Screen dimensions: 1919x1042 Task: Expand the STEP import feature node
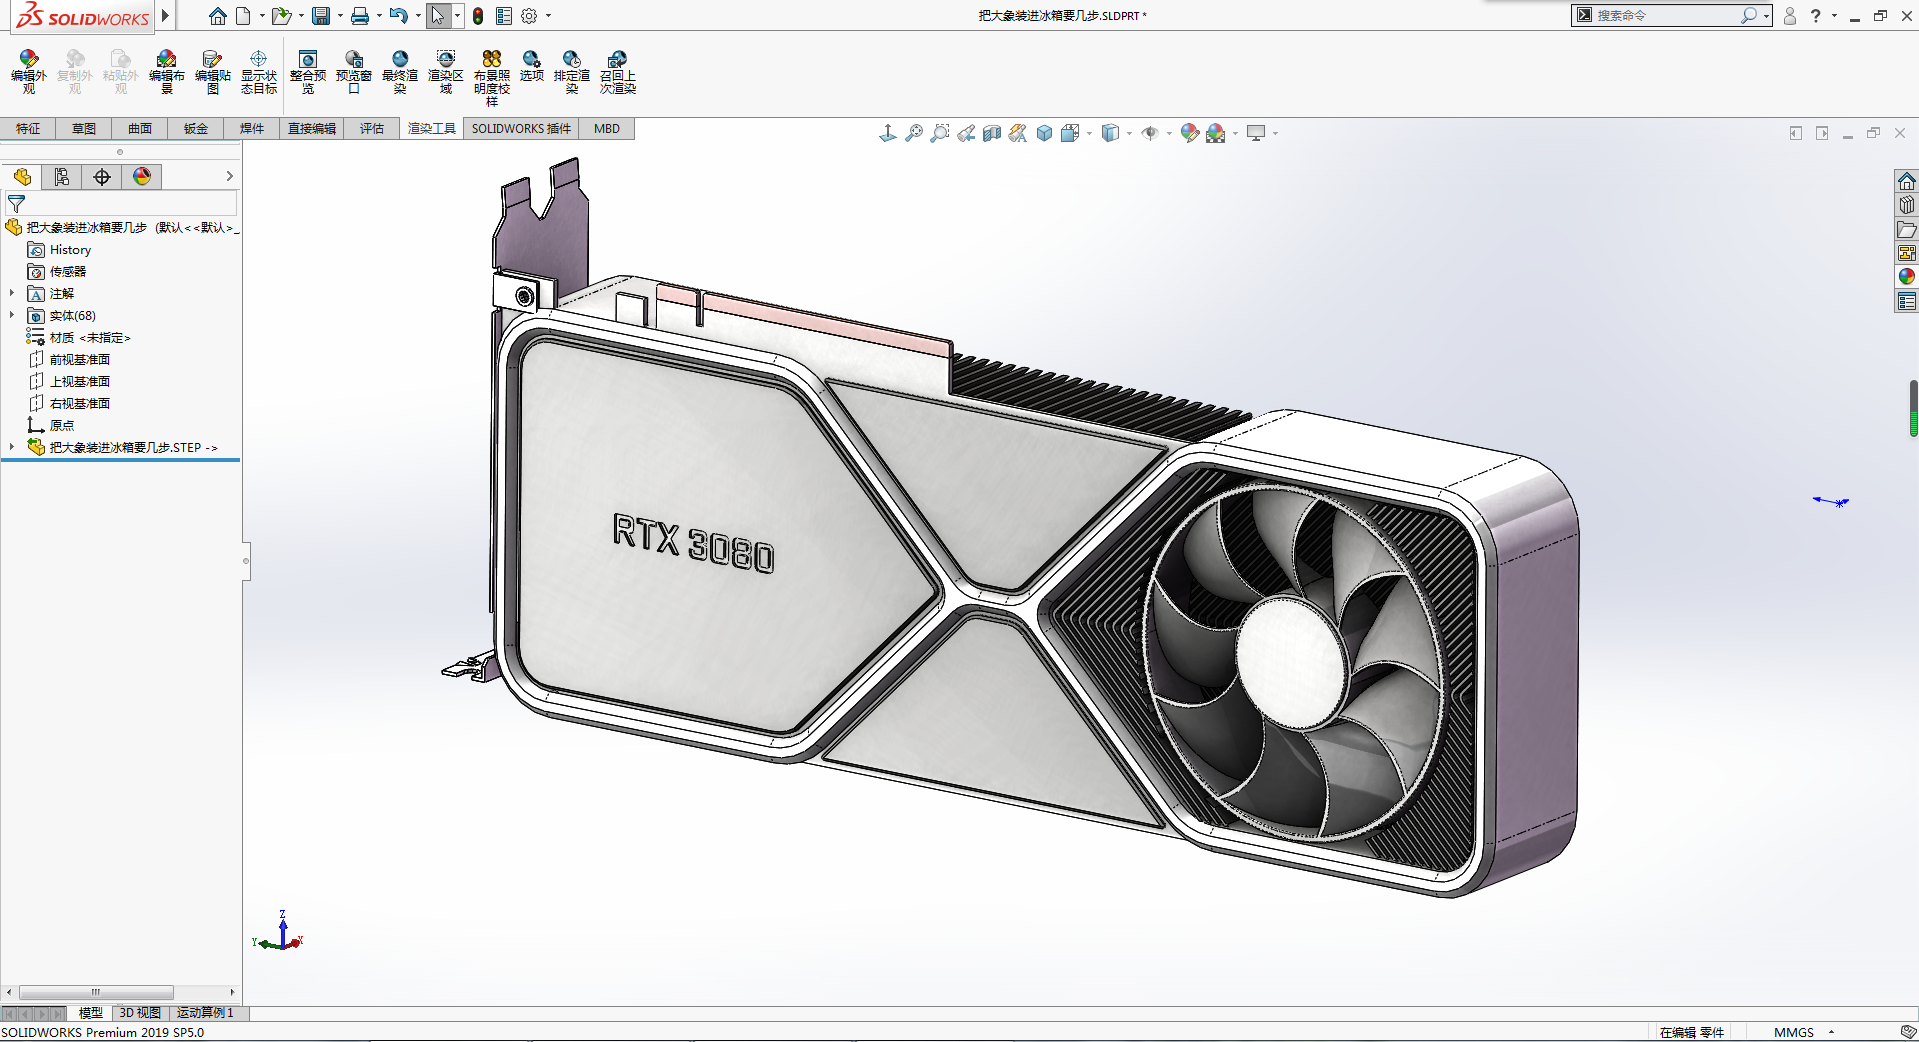[x=12, y=447]
